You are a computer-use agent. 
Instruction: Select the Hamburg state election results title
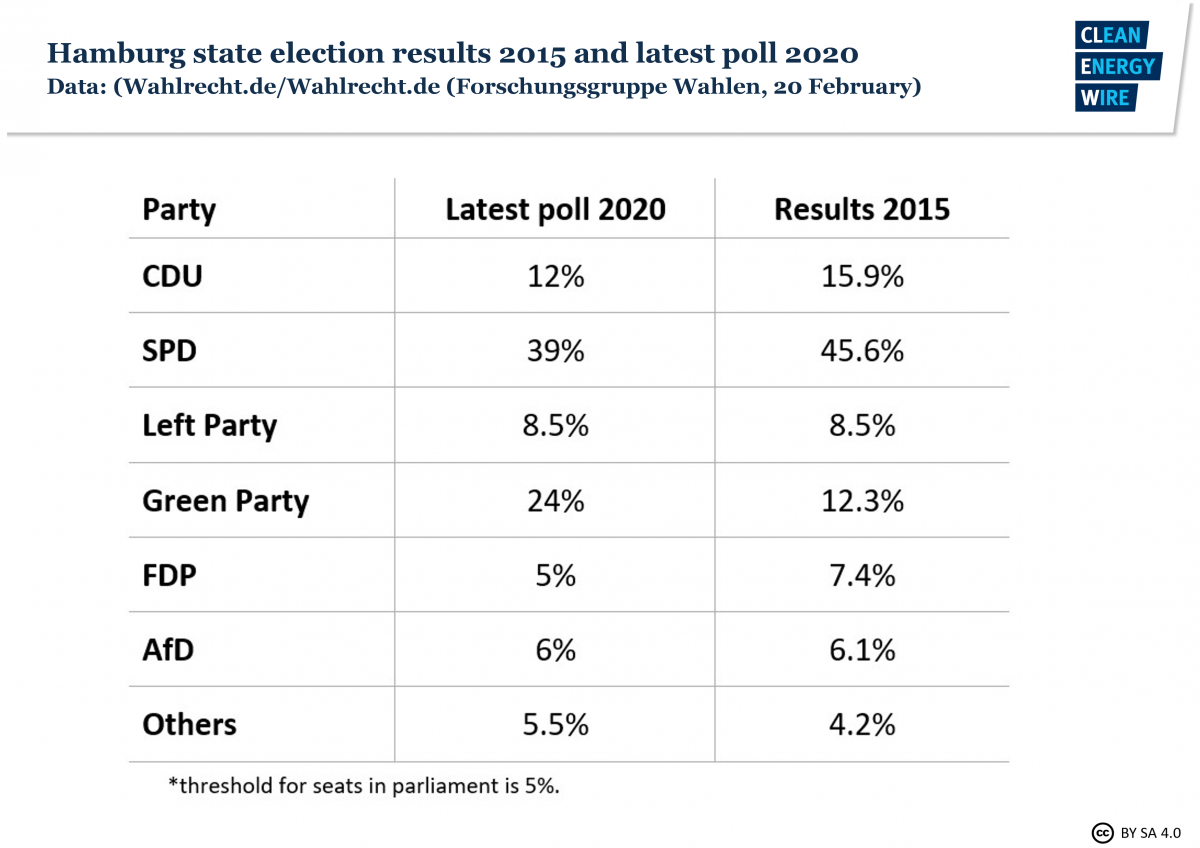(452, 53)
